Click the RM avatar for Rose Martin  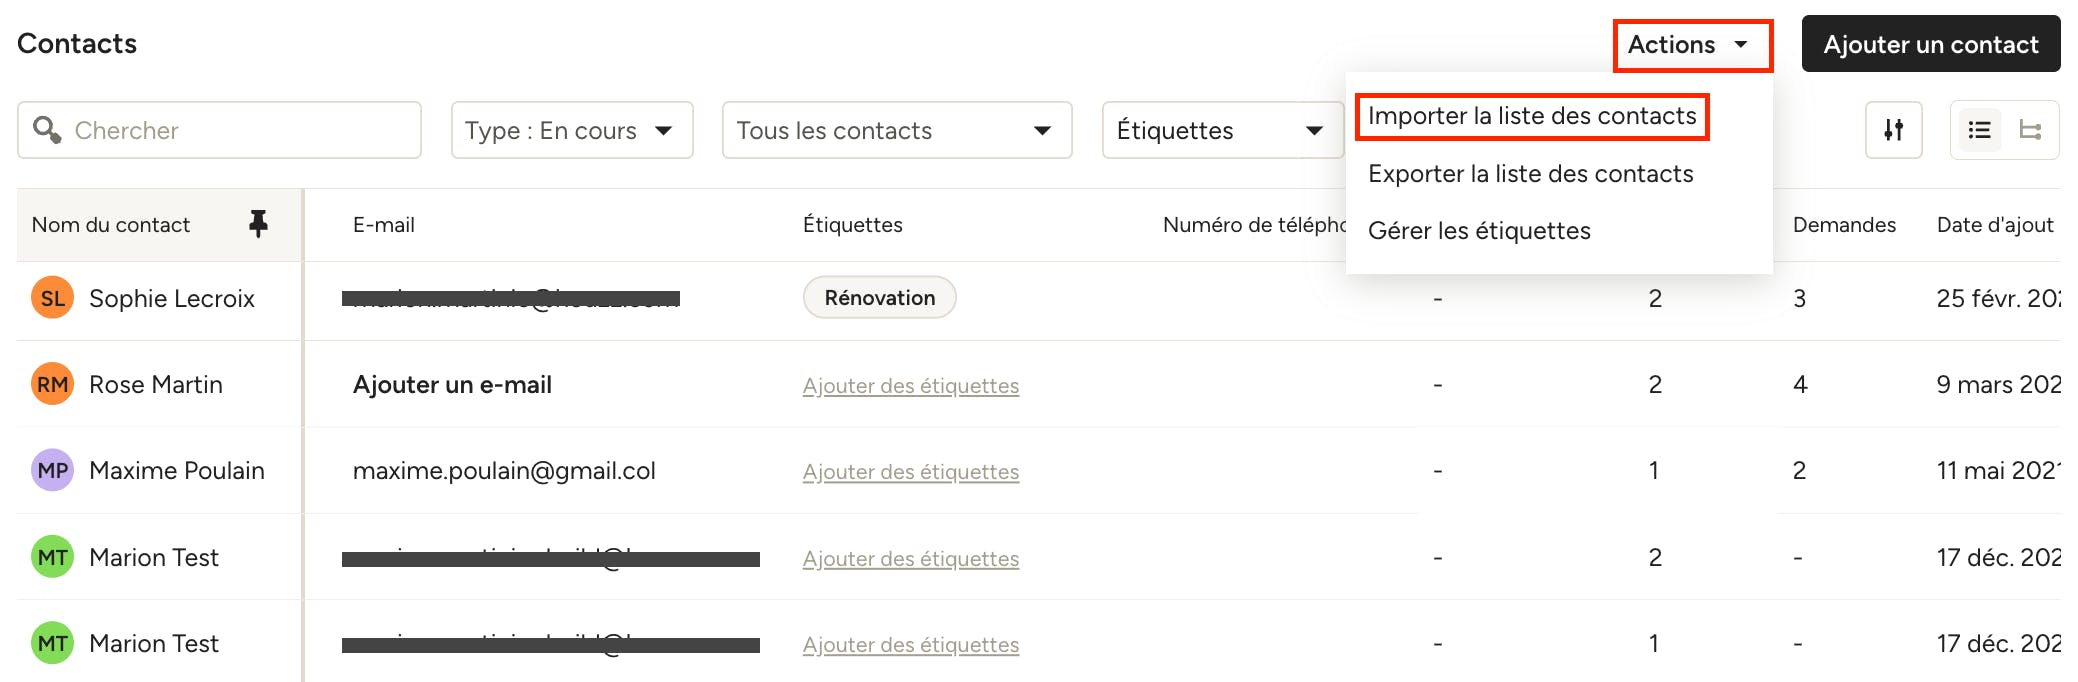click(53, 384)
